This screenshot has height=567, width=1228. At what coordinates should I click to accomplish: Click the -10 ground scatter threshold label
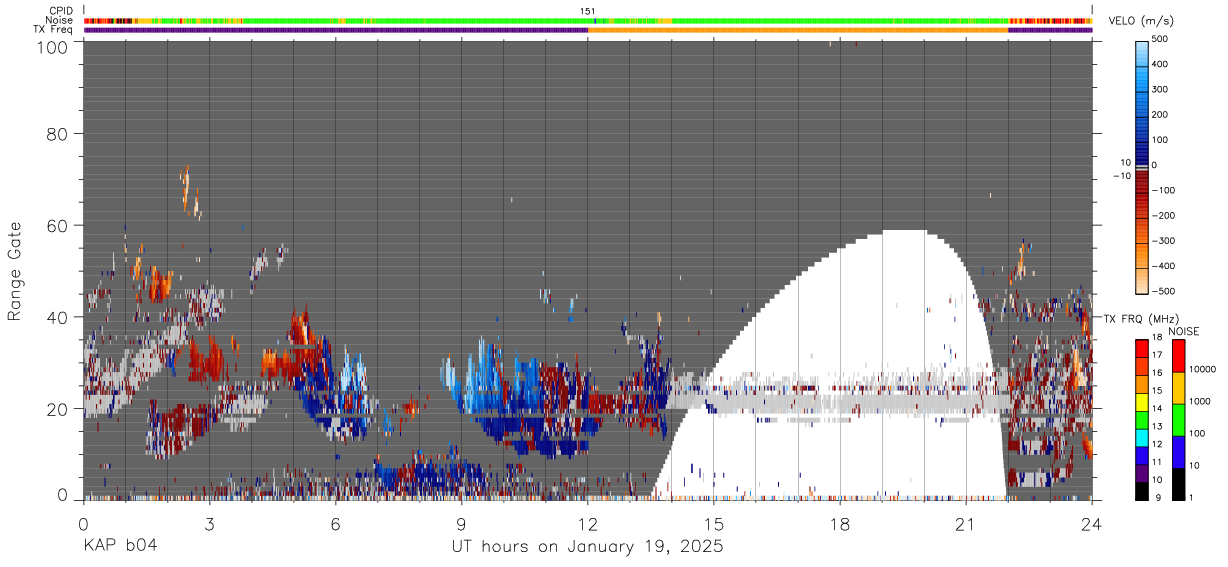(x=1120, y=176)
